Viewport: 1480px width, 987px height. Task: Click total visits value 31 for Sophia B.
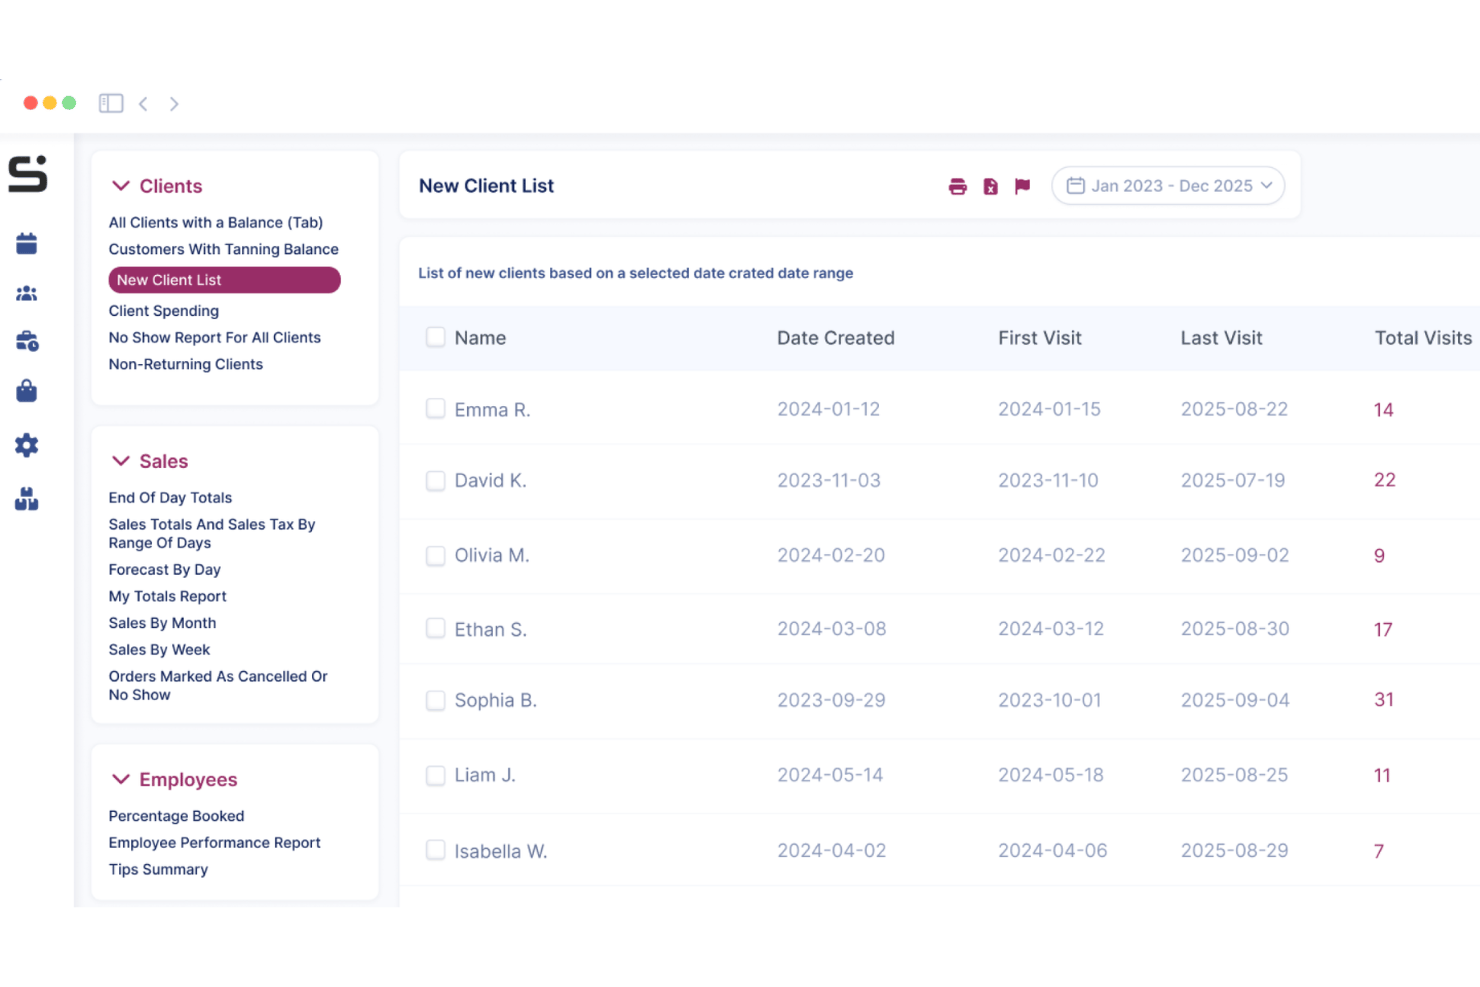coord(1384,700)
